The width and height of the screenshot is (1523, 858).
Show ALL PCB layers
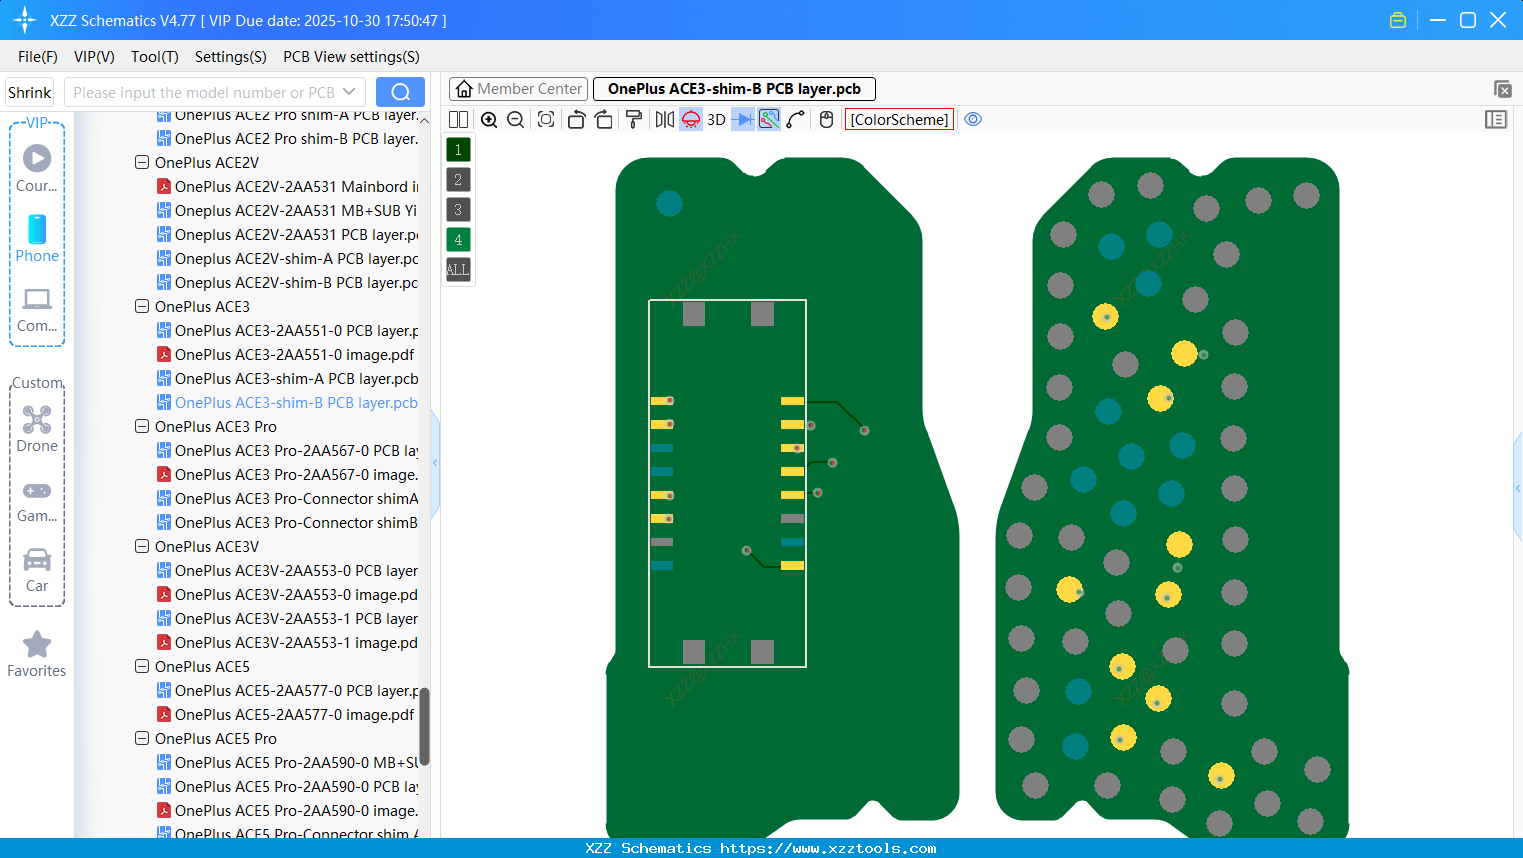[458, 270]
